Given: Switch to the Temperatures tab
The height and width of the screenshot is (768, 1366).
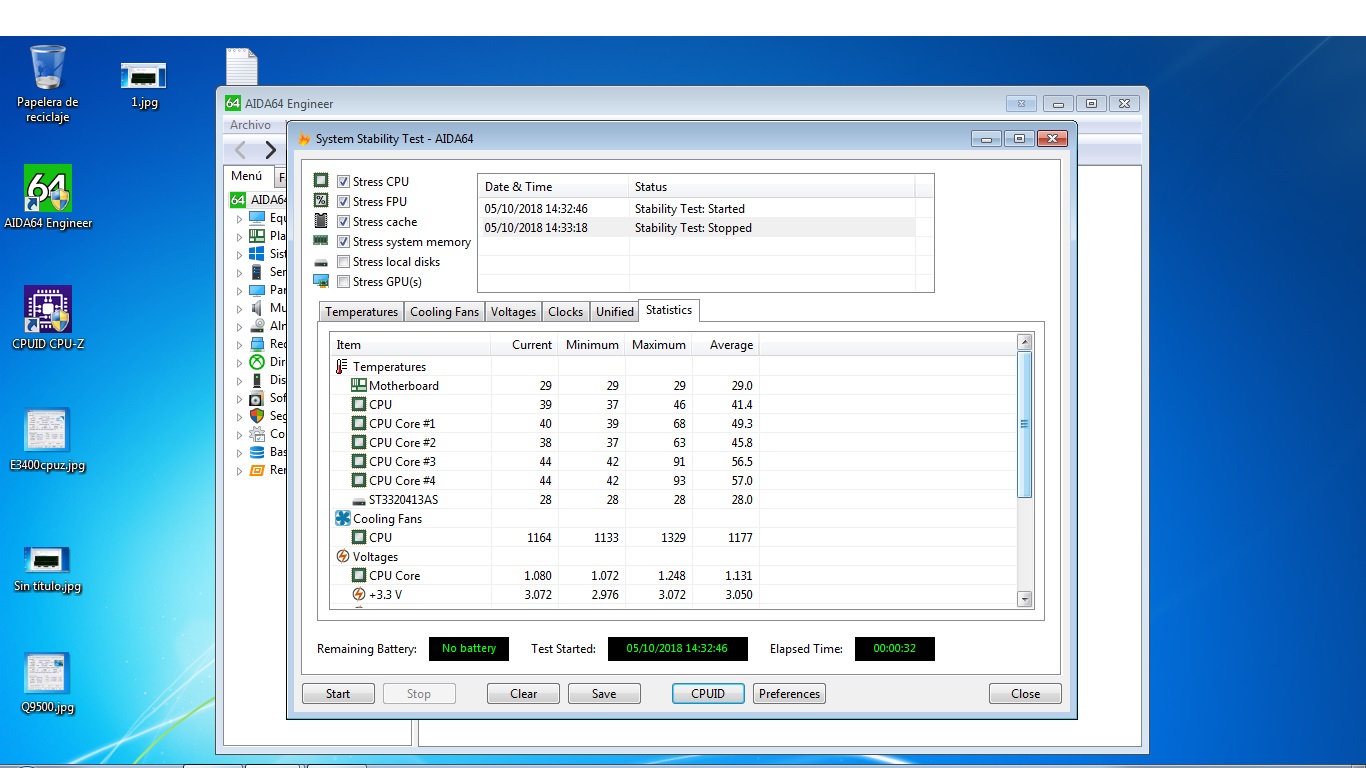Looking at the screenshot, I should coord(361,312).
